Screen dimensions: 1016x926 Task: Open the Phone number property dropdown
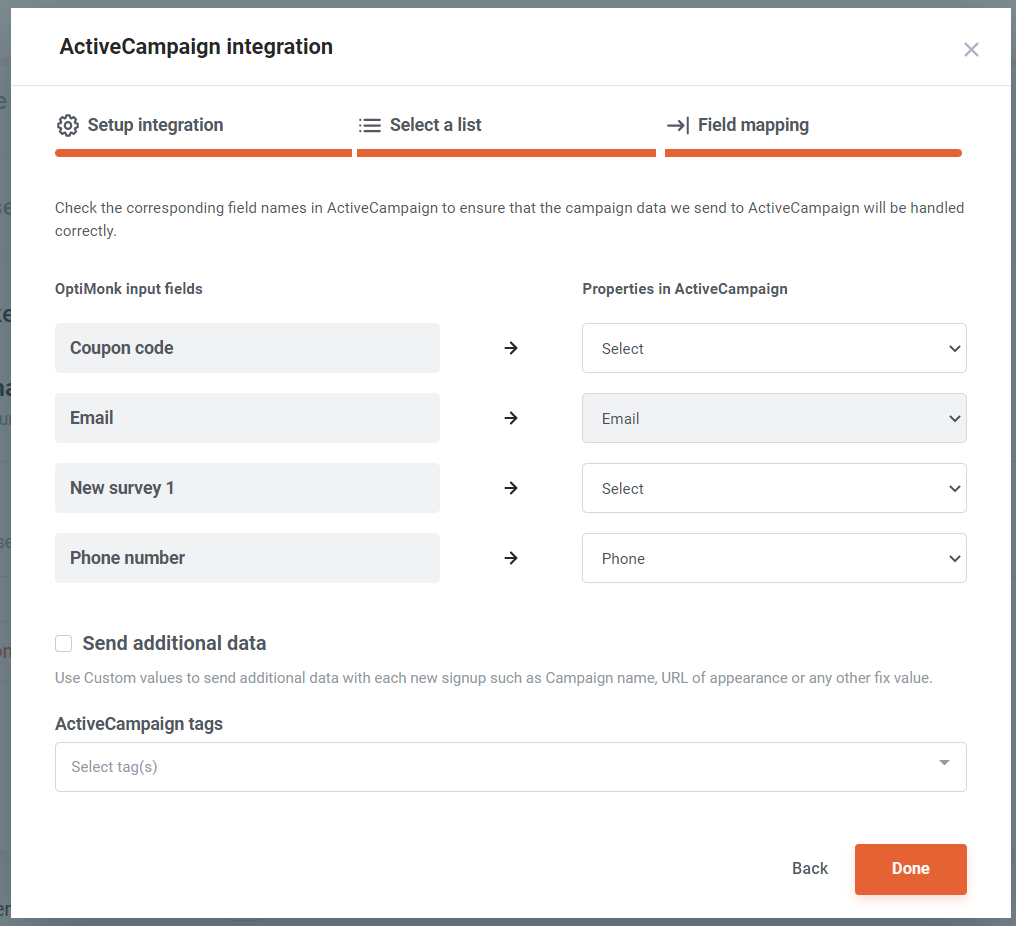pyautogui.click(x=774, y=558)
